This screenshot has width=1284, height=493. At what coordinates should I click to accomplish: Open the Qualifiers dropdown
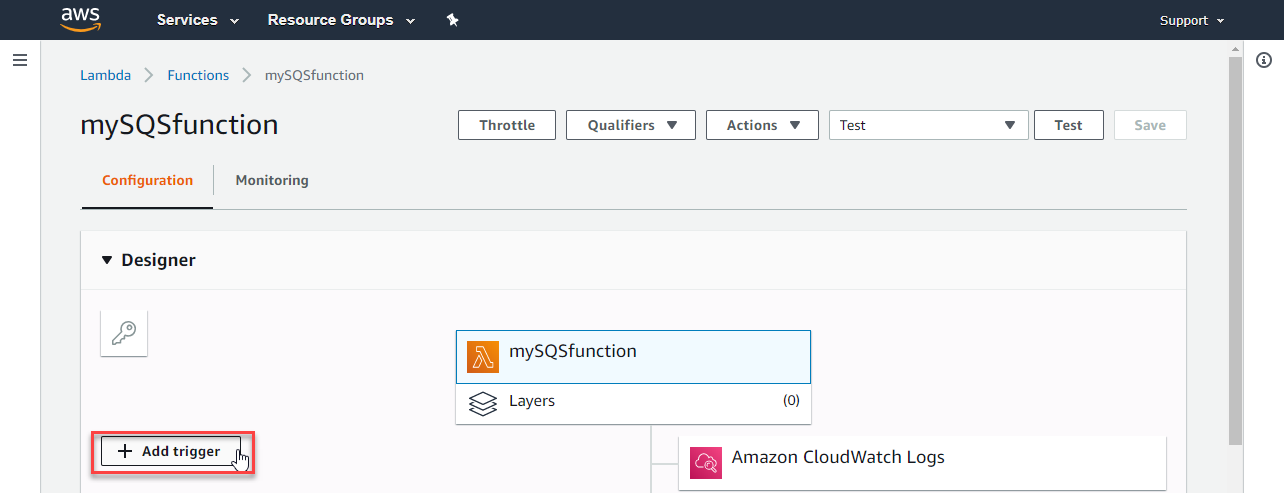click(631, 125)
